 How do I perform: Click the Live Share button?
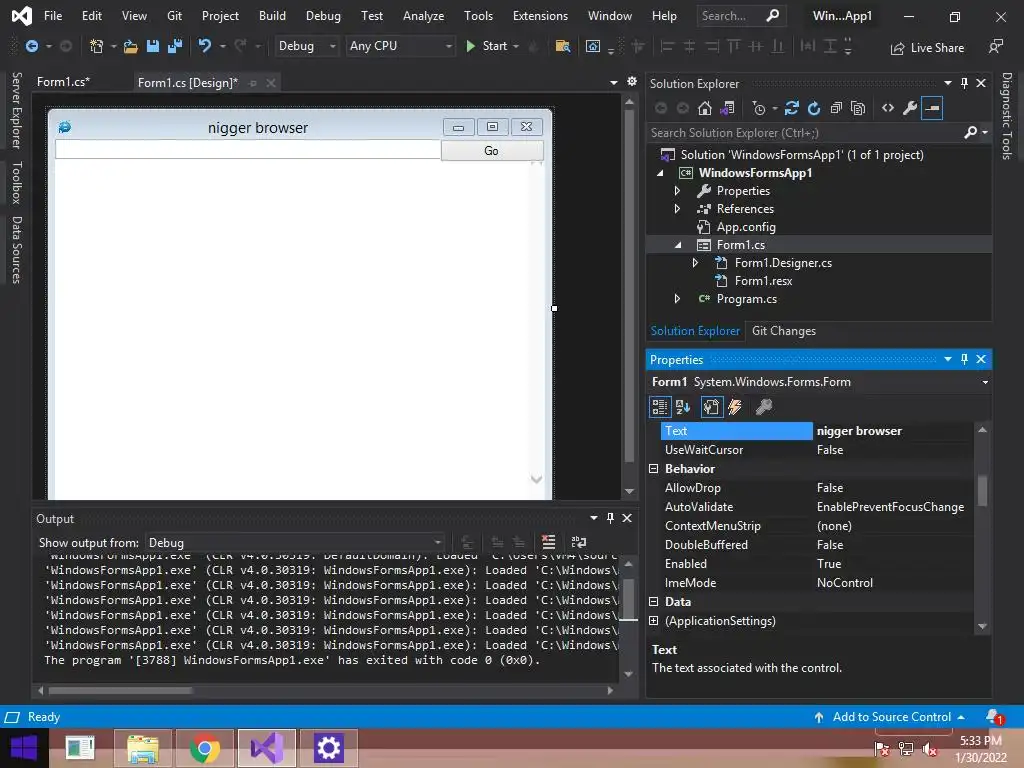(x=927, y=48)
